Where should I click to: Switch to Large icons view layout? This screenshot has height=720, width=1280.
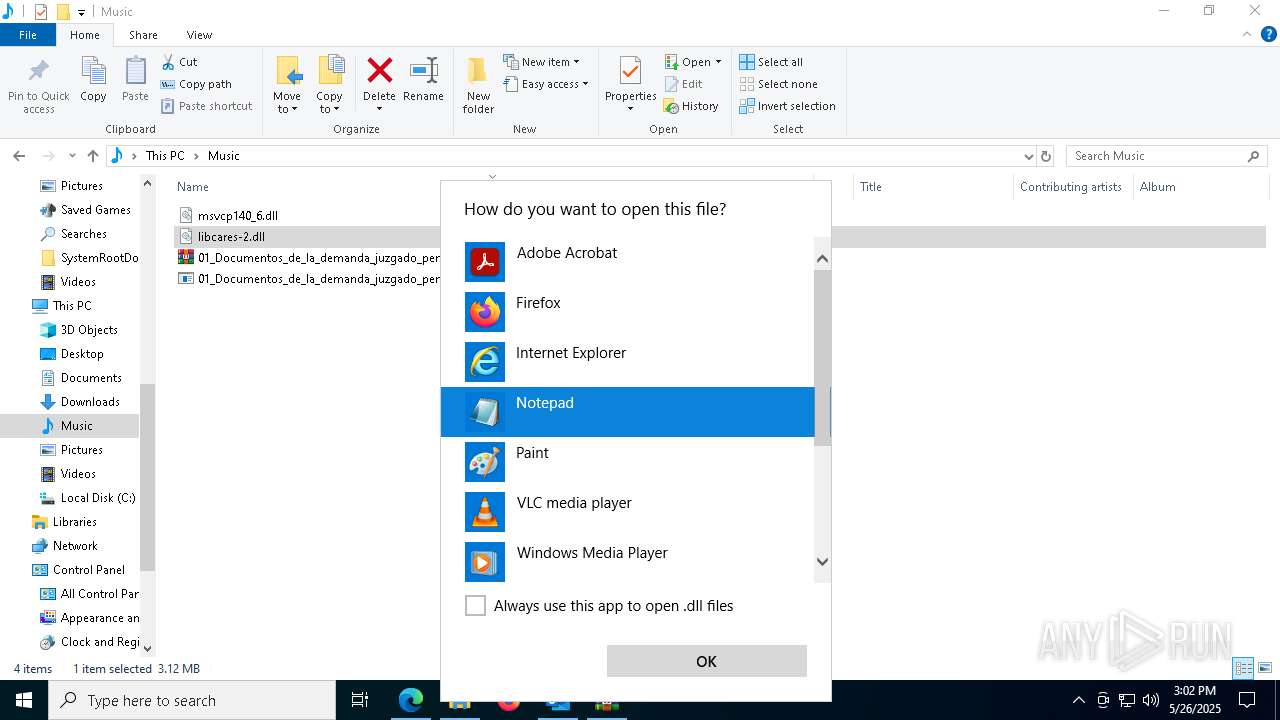(x=1265, y=668)
